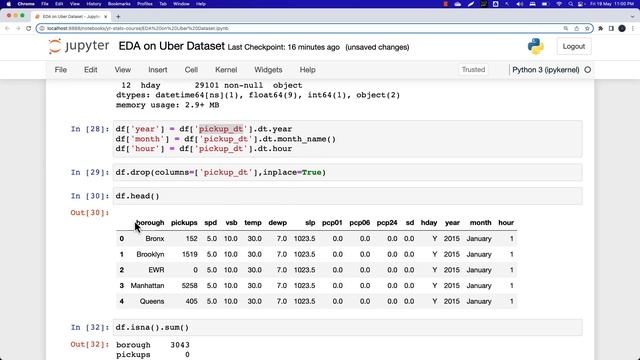The width and height of the screenshot is (640, 360).
Task: Click the battery icon in menu bar
Action: pyautogui.click(x=545, y=4)
